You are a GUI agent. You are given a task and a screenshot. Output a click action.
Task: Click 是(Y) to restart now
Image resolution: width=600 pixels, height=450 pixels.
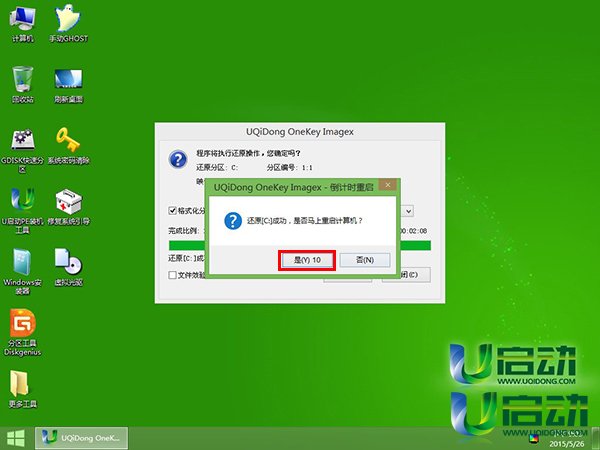point(307,260)
